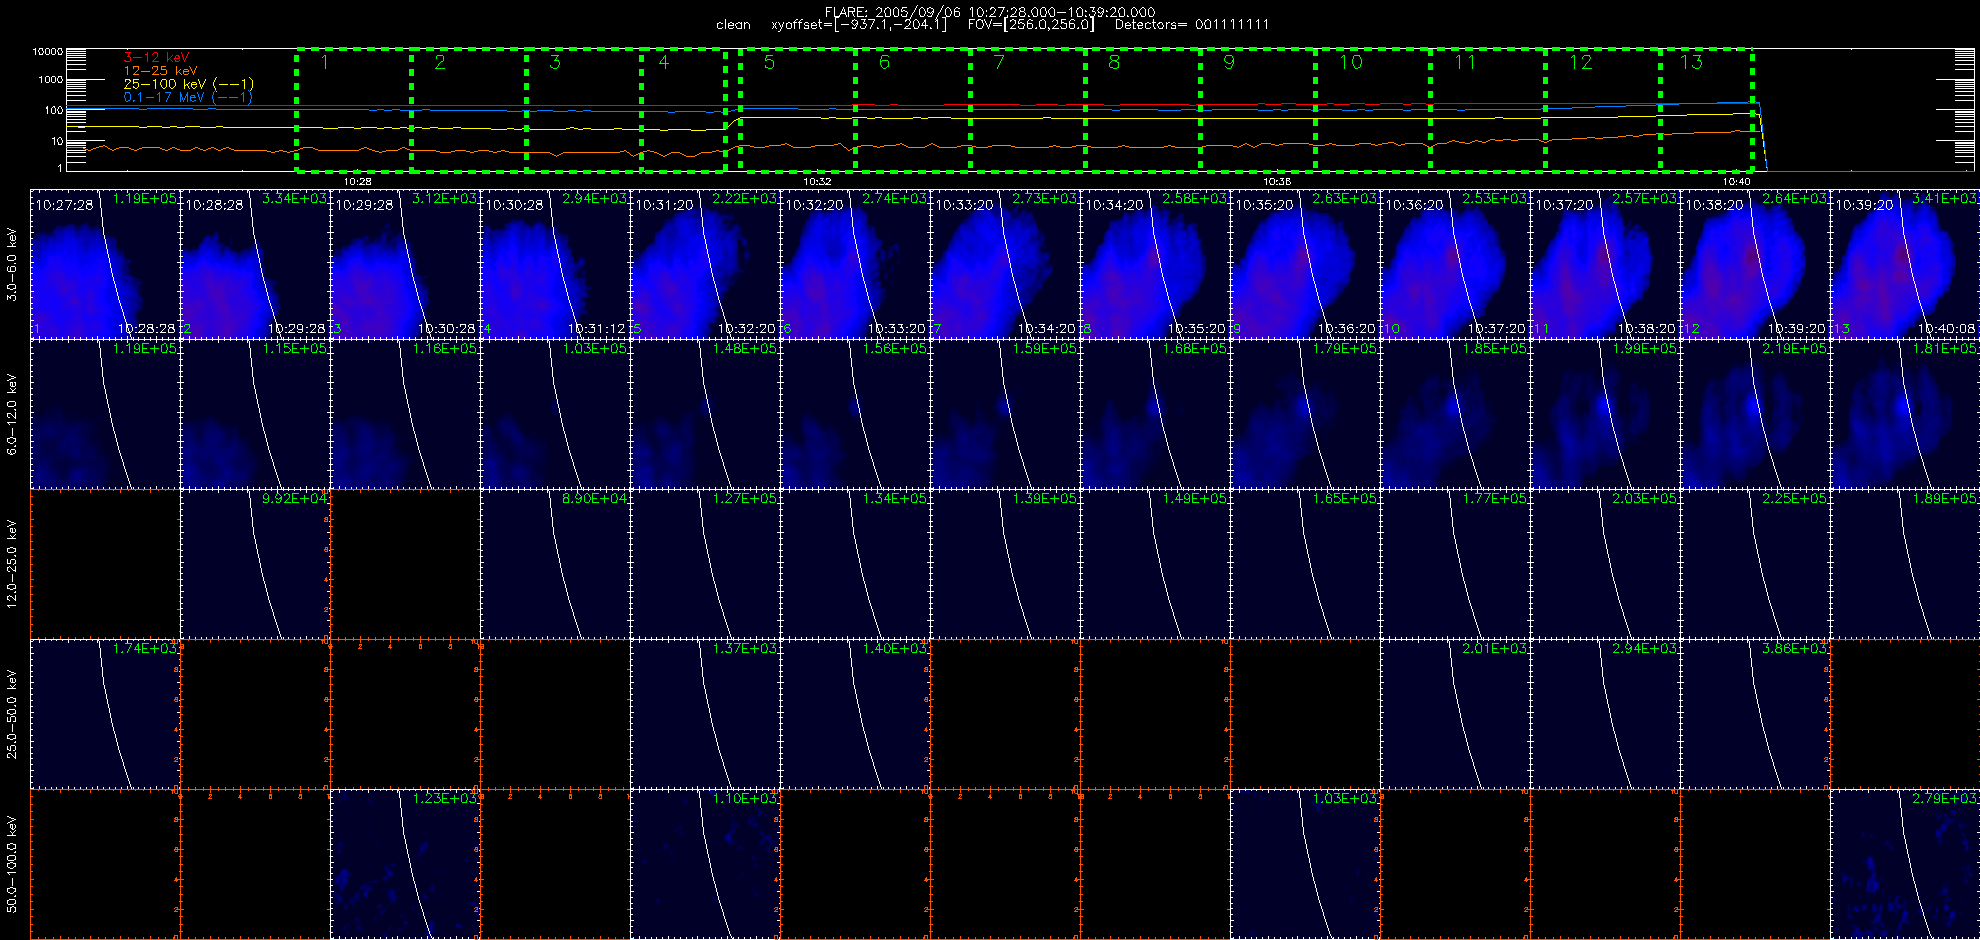Select time interval 13 on the lightcurve
The width and height of the screenshot is (1980, 940).
[1706, 110]
